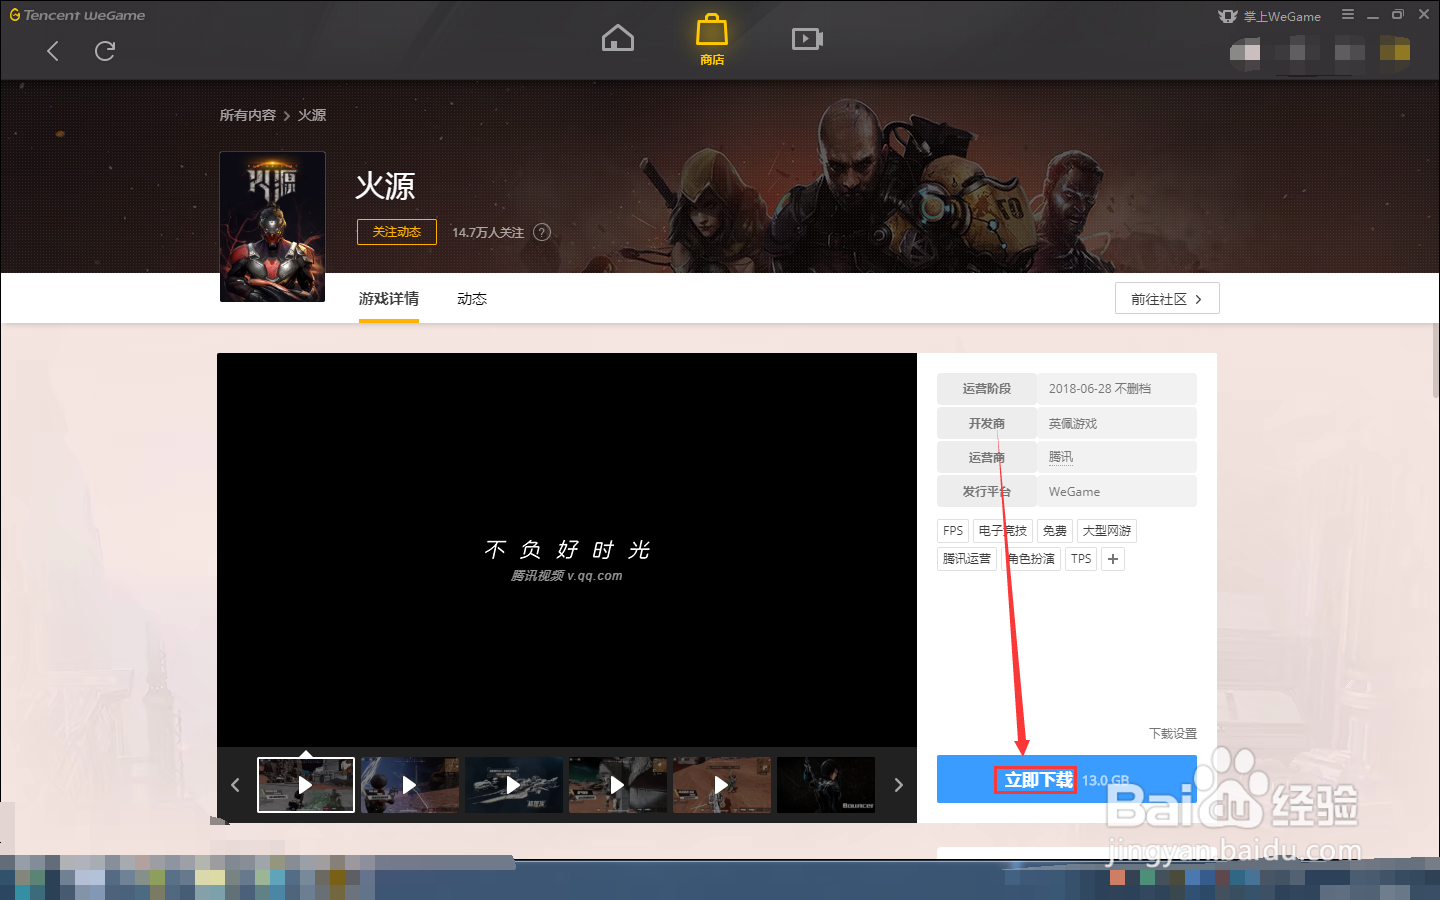
Task: Click the main video player area
Action: pyautogui.click(x=567, y=550)
